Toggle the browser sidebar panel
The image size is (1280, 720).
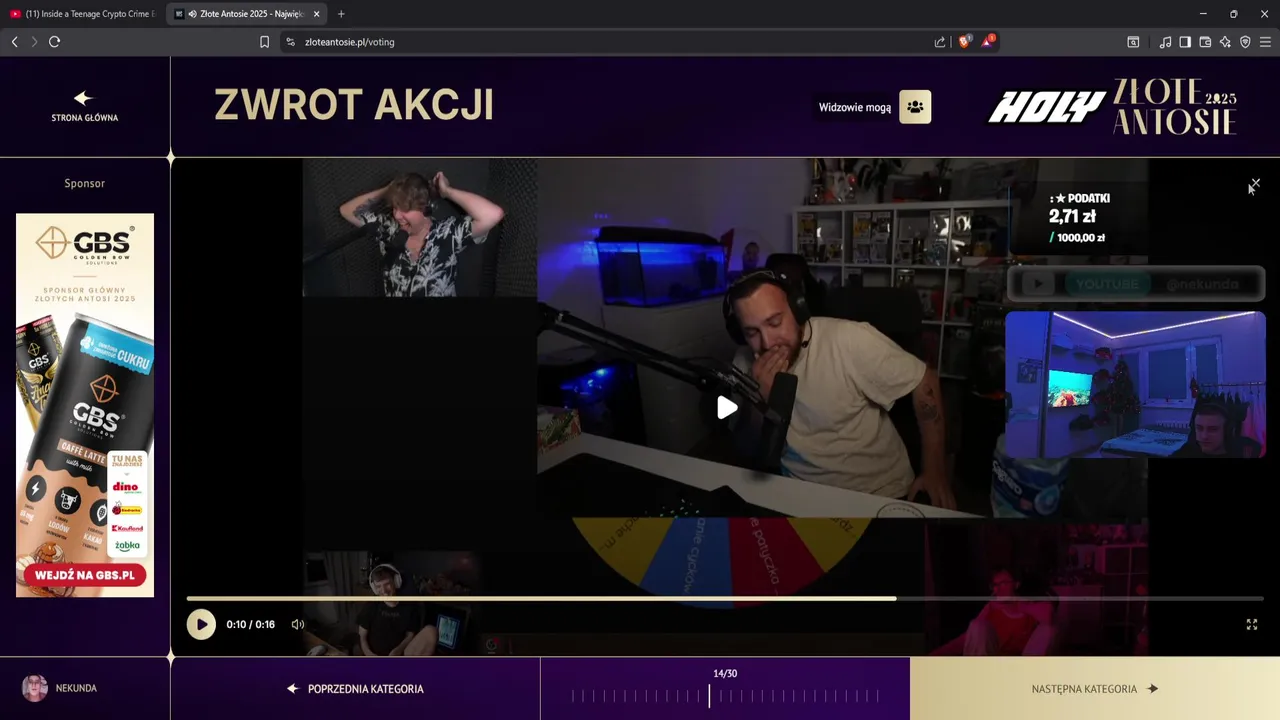1185,42
